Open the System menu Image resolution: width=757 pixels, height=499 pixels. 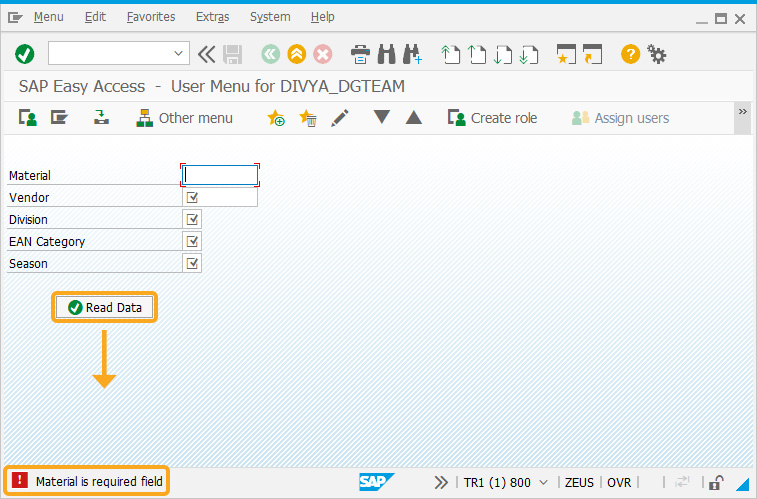(x=270, y=17)
